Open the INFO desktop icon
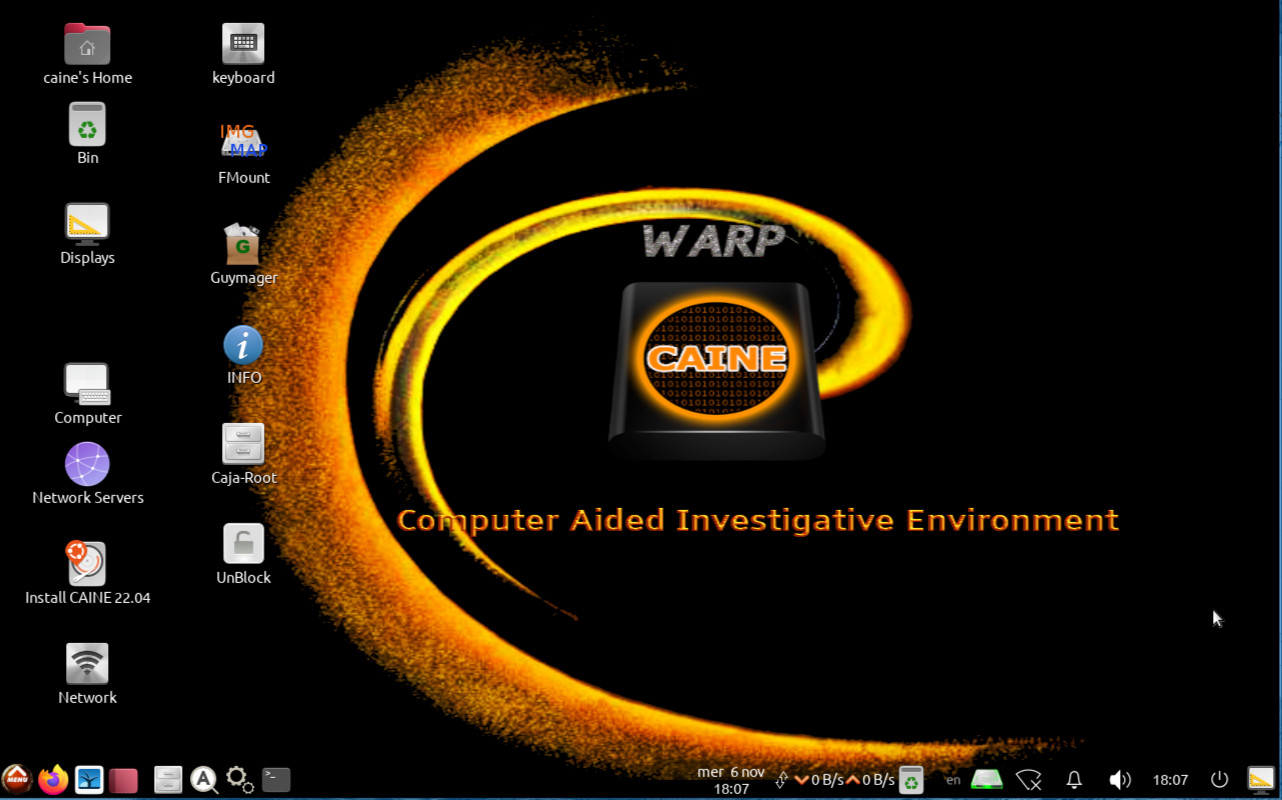Image resolution: width=1282 pixels, height=800 pixels. coord(243,345)
